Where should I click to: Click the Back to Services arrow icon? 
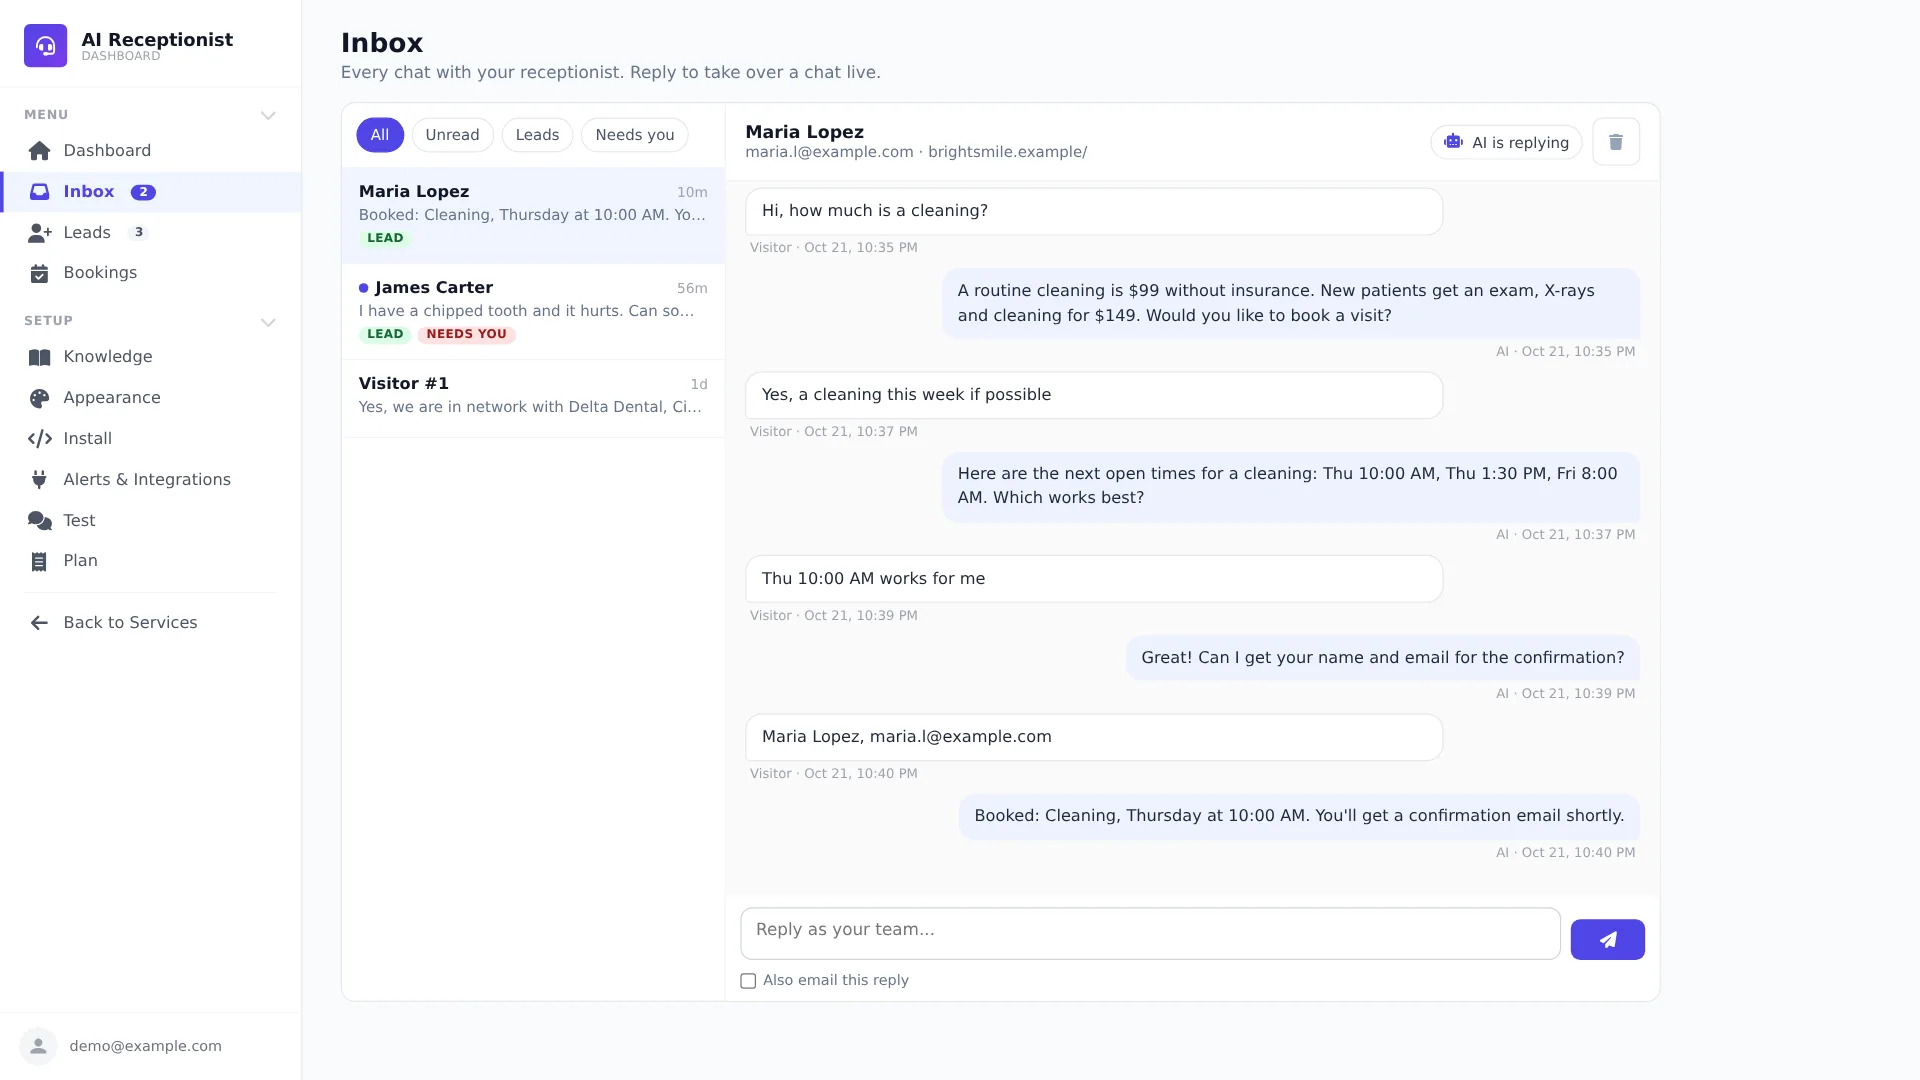click(39, 623)
